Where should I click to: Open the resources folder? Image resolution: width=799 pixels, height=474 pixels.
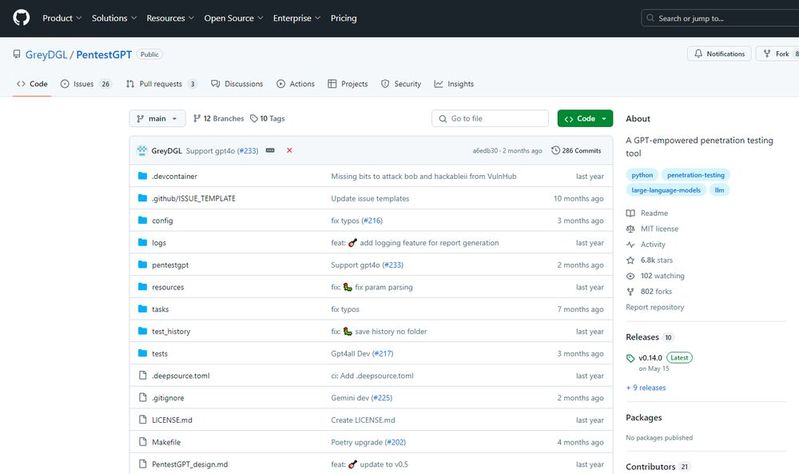(168, 287)
